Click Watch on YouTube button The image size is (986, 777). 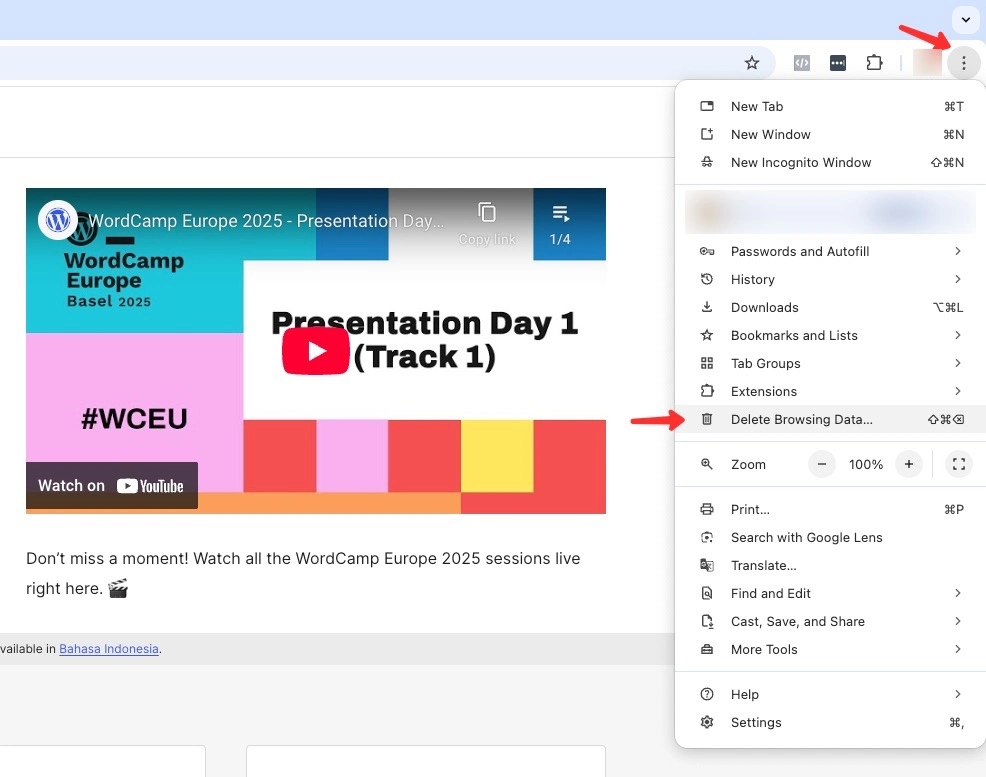coord(111,485)
